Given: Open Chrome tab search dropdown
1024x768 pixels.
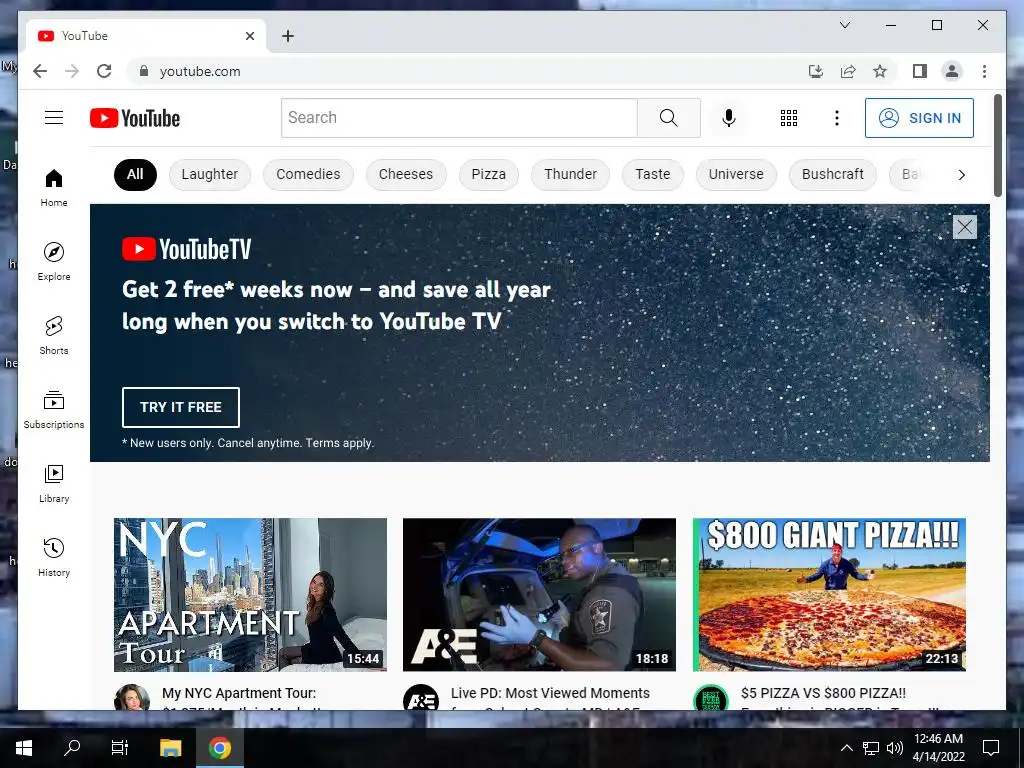Looking at the screenshot, I should click(844, 25).
